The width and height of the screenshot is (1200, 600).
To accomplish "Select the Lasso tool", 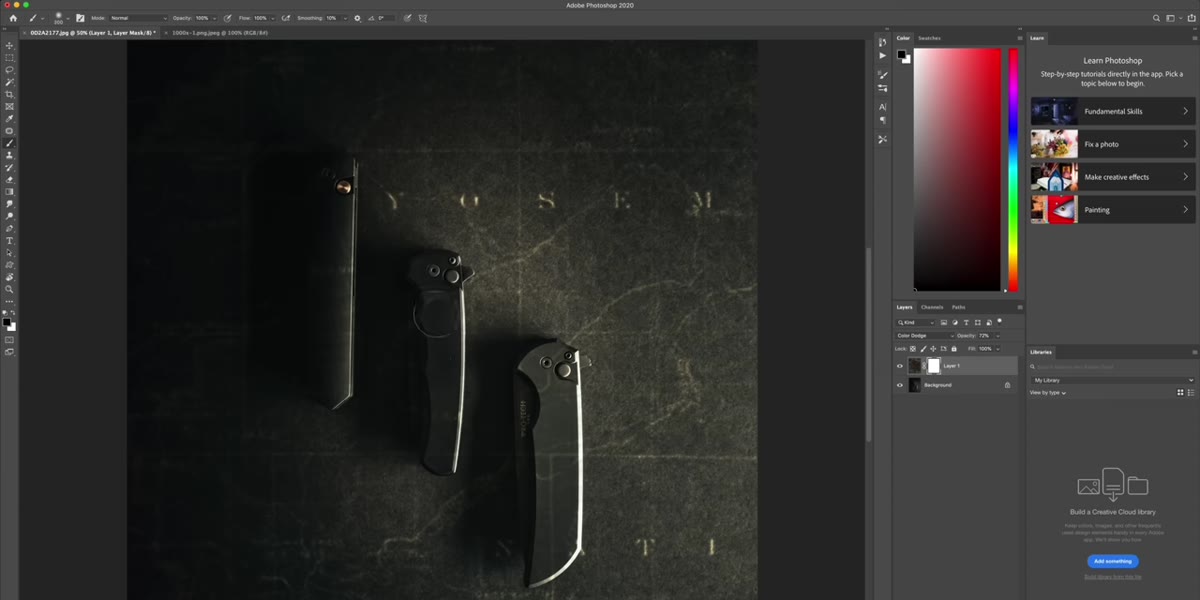I will click(10, 70).
